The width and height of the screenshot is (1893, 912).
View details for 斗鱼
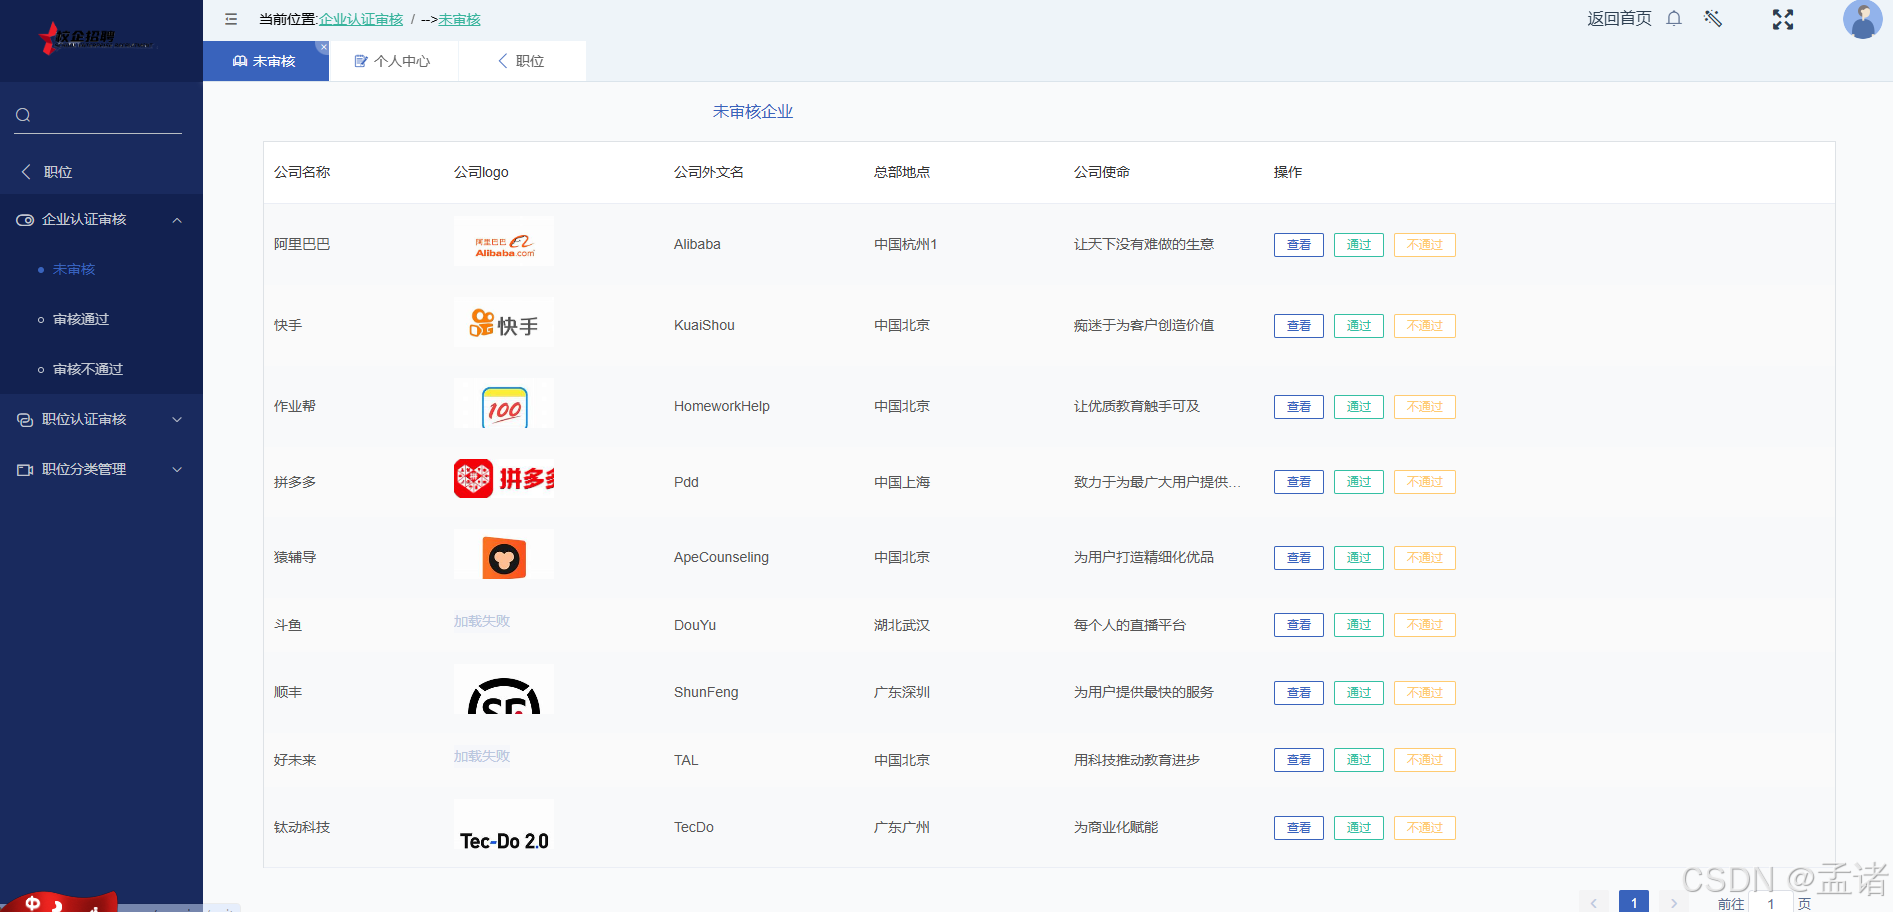pos(1298,625)
